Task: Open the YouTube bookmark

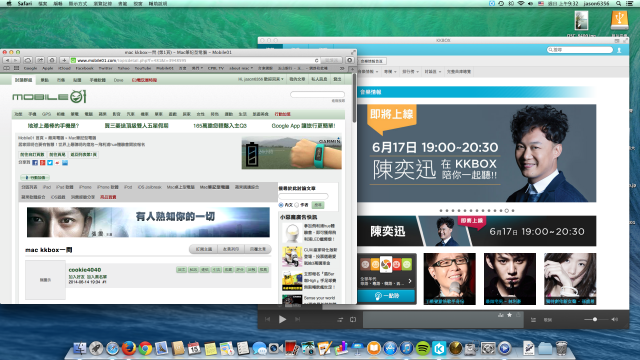Action: [x=142, y=68]
